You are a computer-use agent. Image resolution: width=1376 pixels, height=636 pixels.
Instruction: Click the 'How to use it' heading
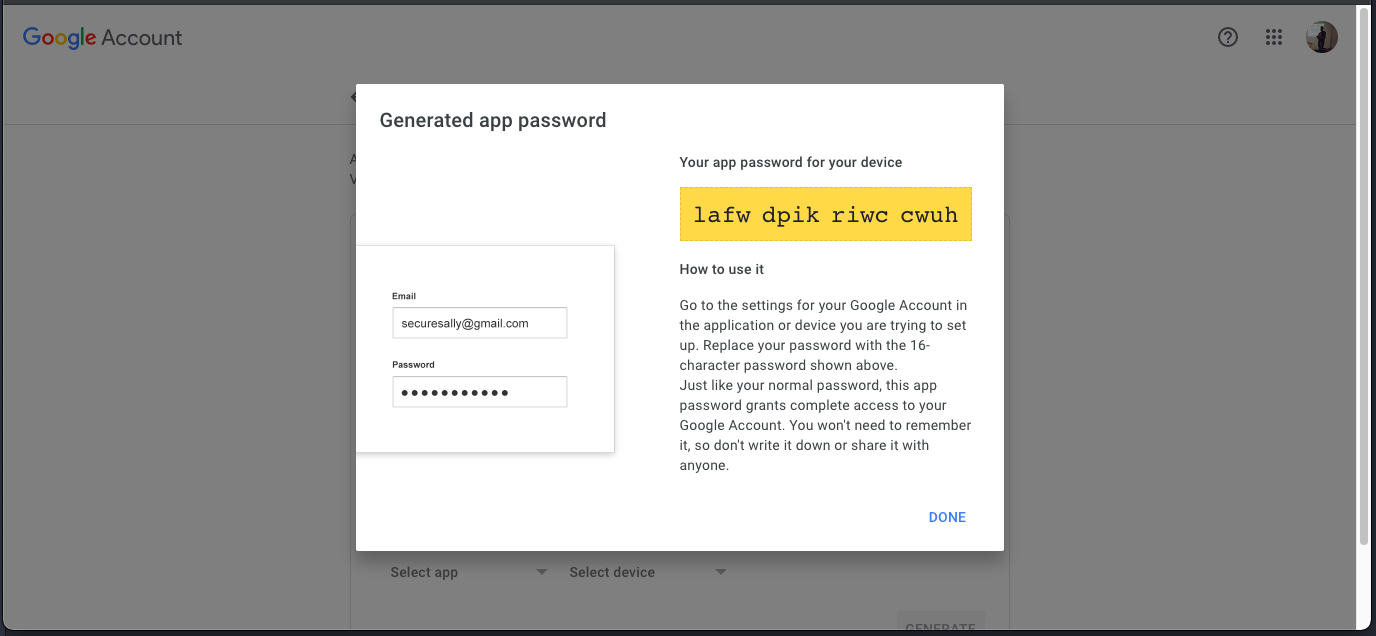point(722,269)
